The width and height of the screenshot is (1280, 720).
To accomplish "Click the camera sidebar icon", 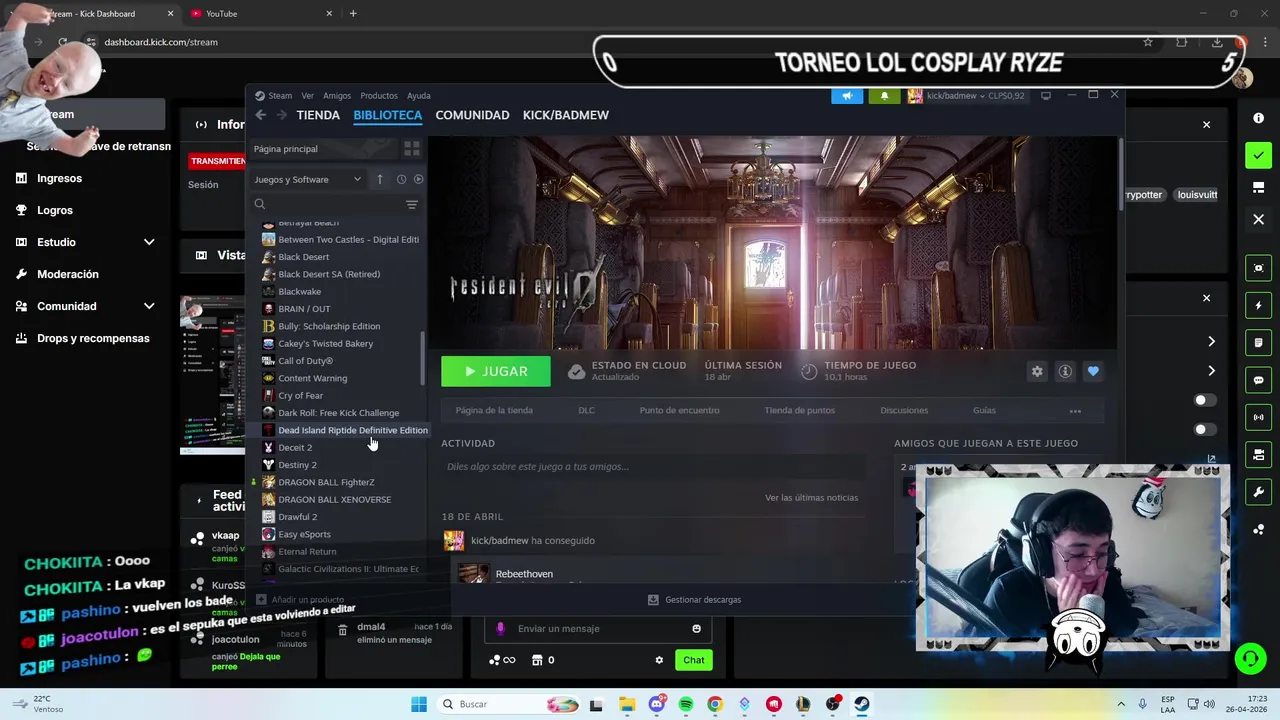I will pos(1259,268).
